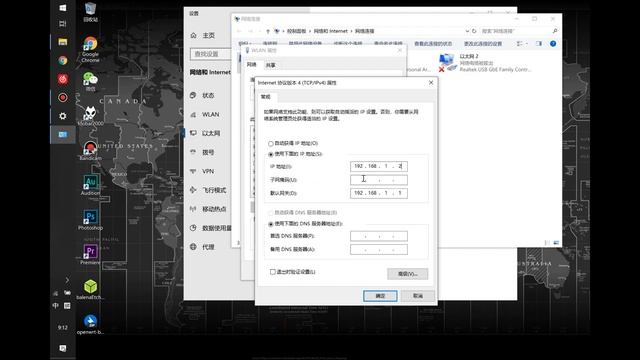640x360 pixels.
Task: Expand the address bar history dropdown
Action: (x=467, y=31)
